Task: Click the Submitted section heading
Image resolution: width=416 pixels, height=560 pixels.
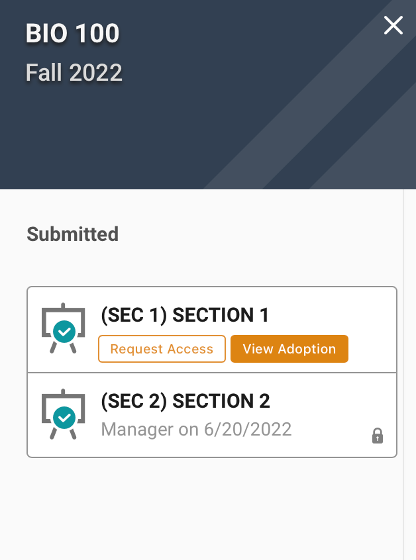Action: coord(72,234)
